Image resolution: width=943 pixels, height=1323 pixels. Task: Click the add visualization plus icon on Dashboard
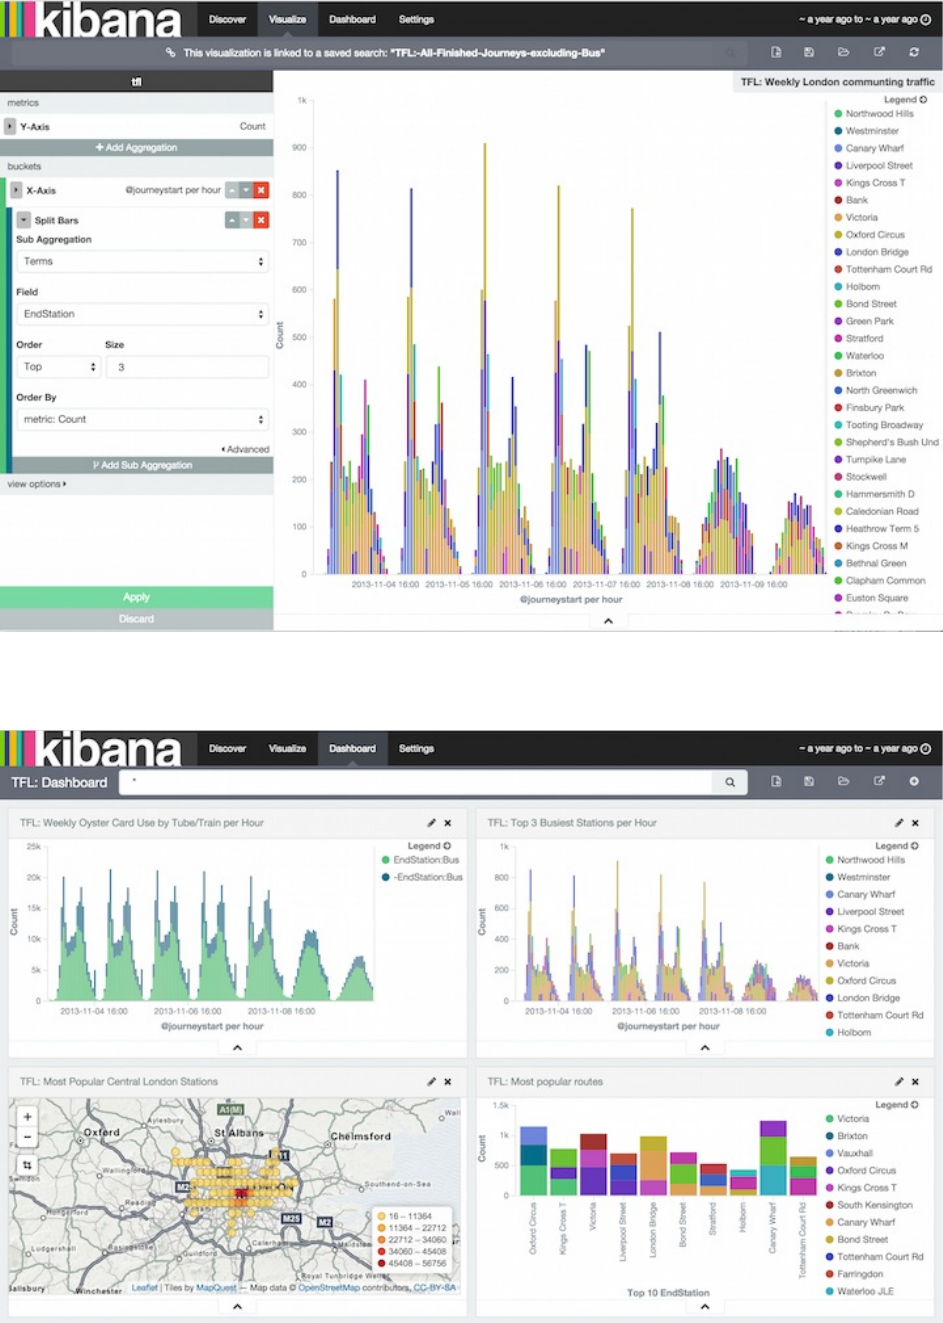914,781
